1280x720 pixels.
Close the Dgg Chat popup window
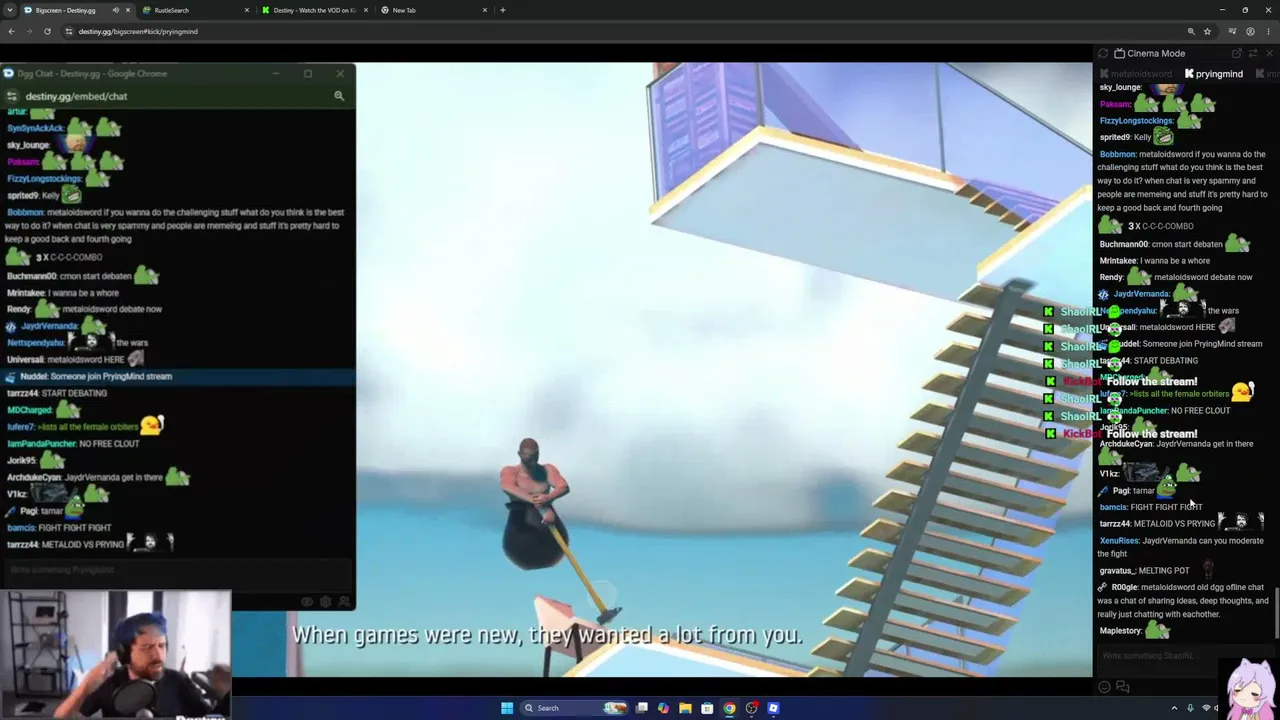tap(340, 73)
